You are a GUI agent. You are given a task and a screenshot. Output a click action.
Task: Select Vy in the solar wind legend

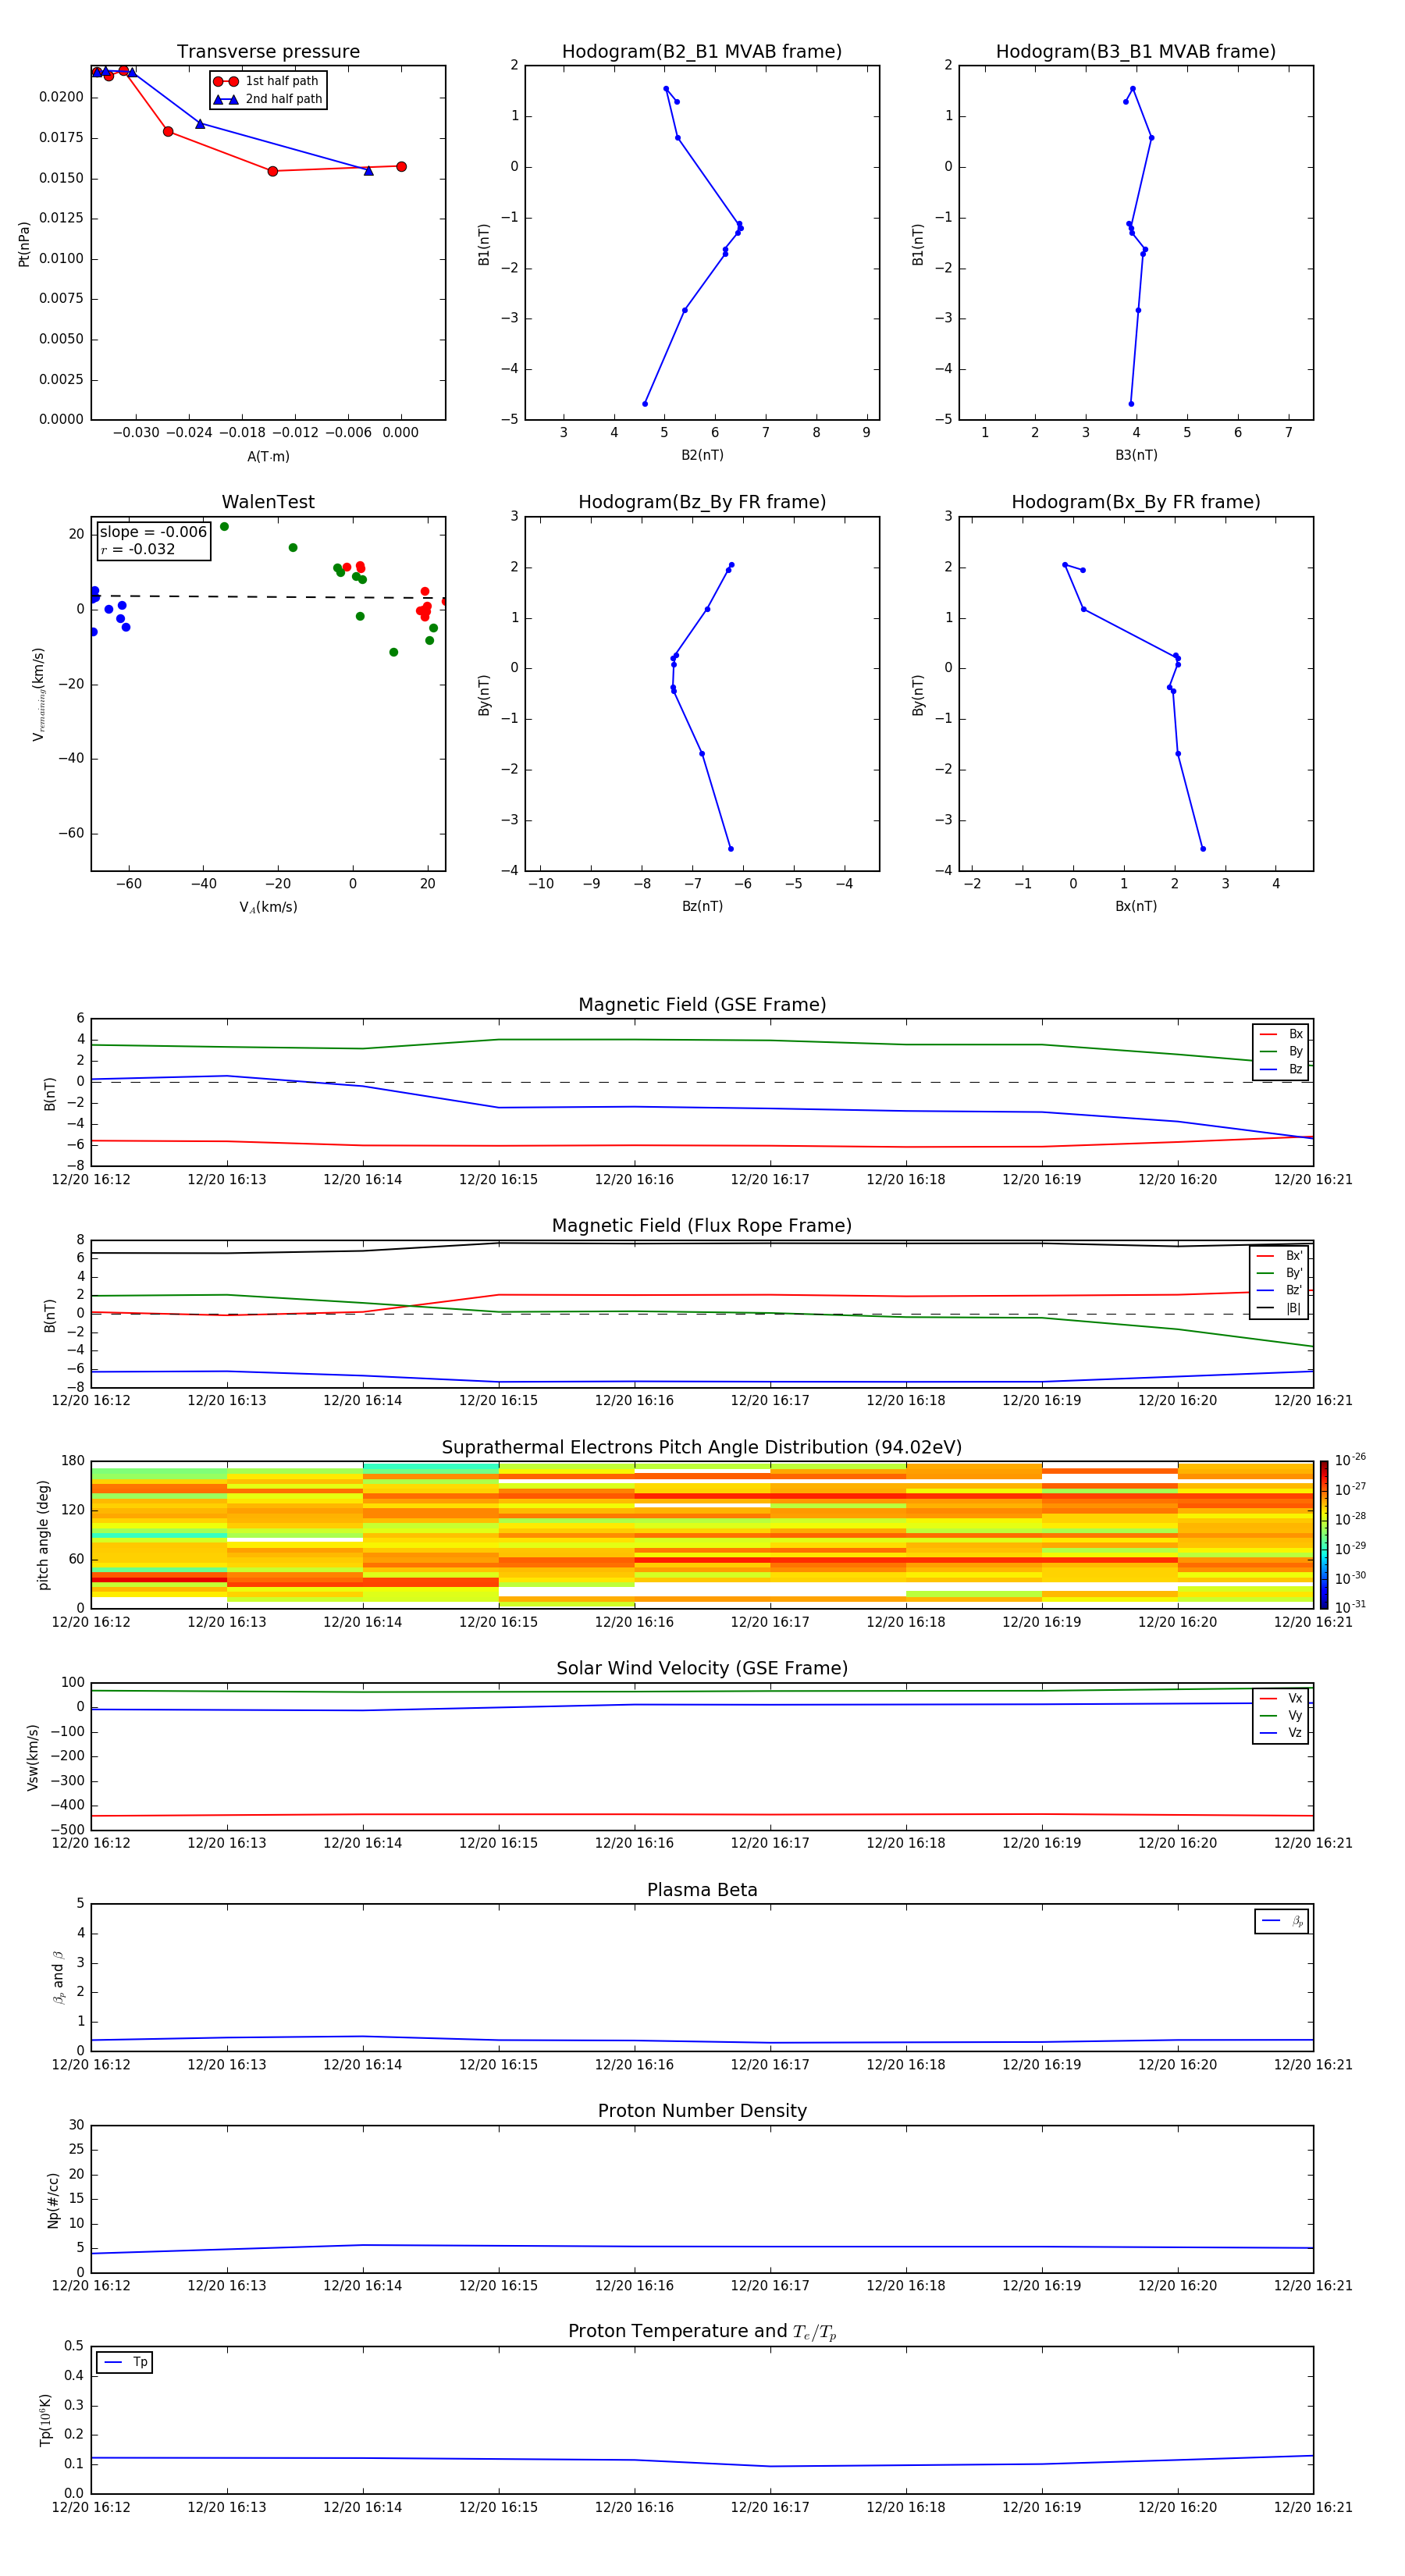1281,1716
